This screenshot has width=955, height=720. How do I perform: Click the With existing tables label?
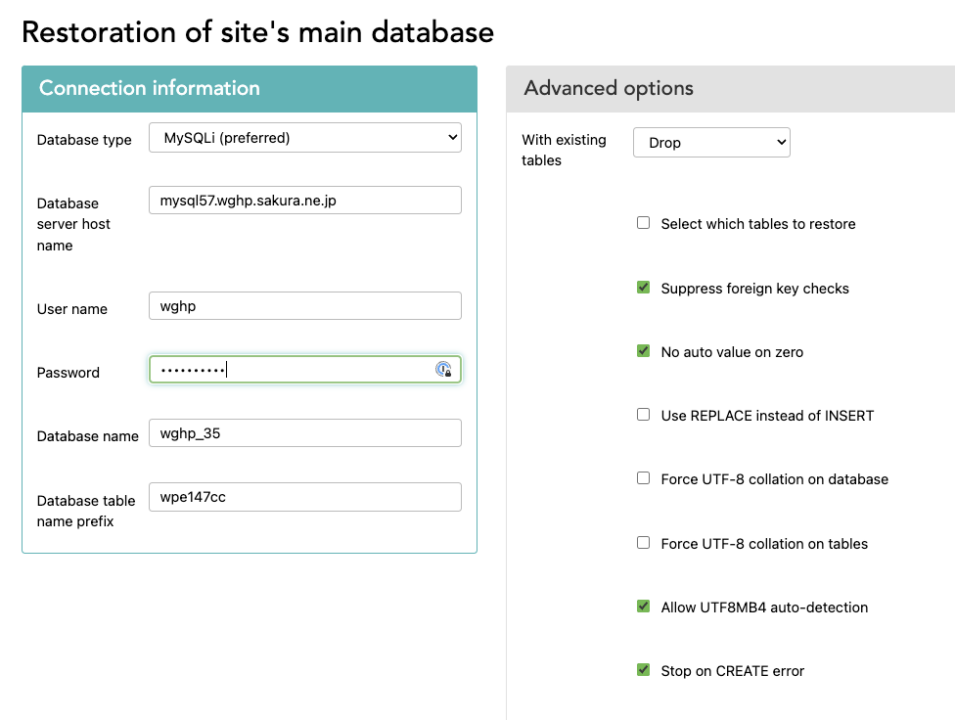click(x=564, y=150)
